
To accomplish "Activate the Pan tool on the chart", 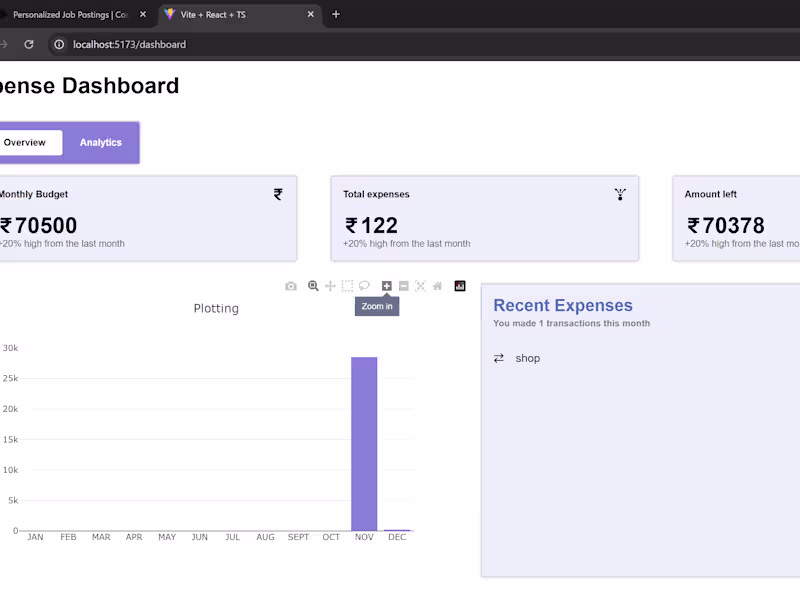I will point(330,285).
